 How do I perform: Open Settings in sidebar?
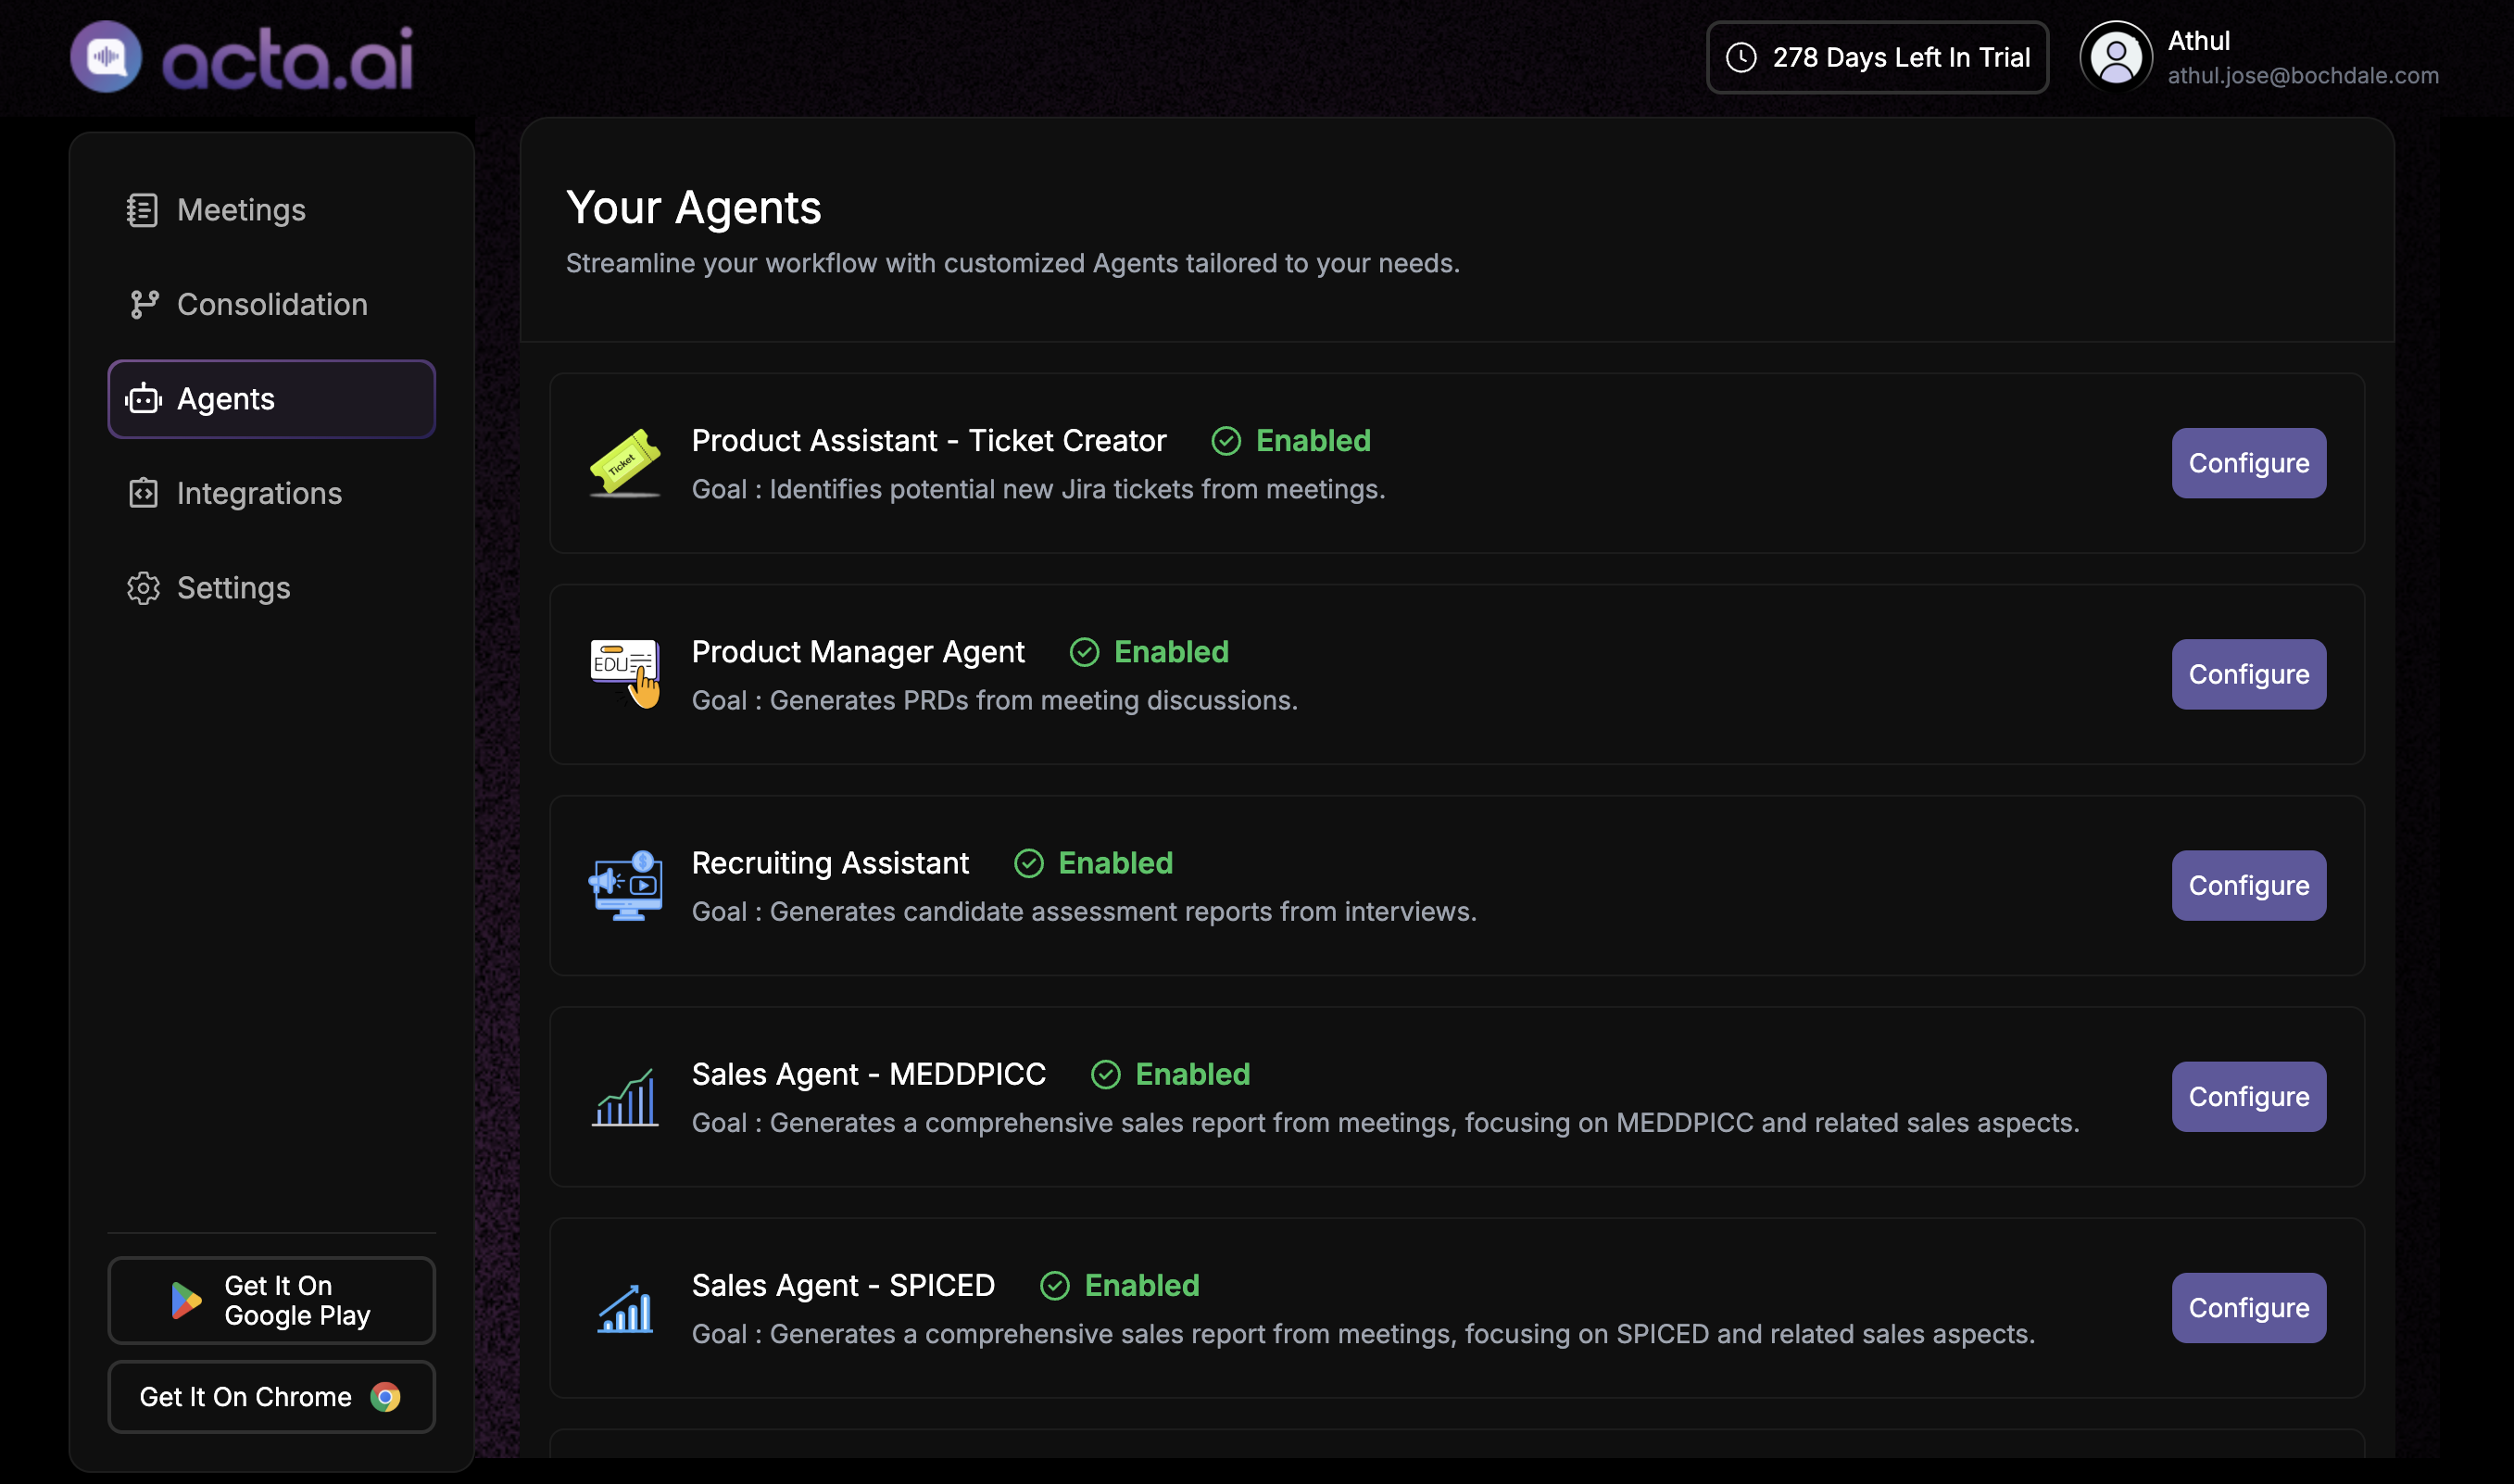click(271, 588)
